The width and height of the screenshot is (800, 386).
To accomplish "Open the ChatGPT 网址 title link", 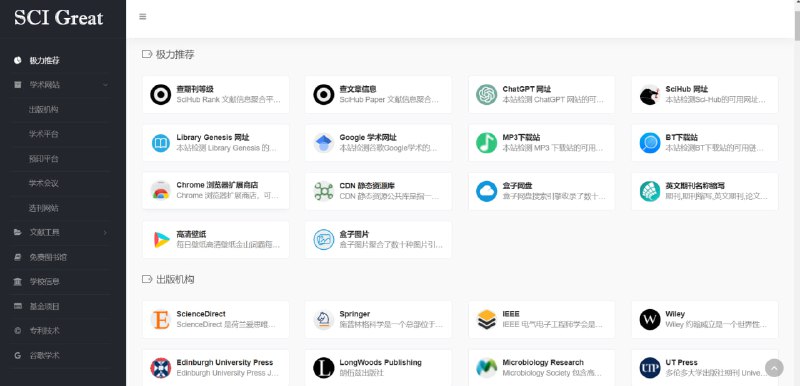I will [527, 89].
